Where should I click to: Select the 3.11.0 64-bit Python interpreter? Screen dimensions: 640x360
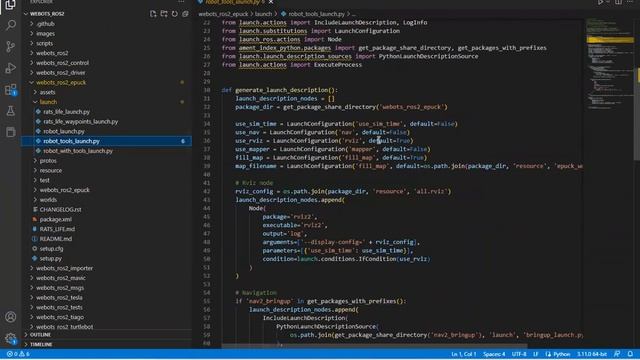[x=591, y=354]
